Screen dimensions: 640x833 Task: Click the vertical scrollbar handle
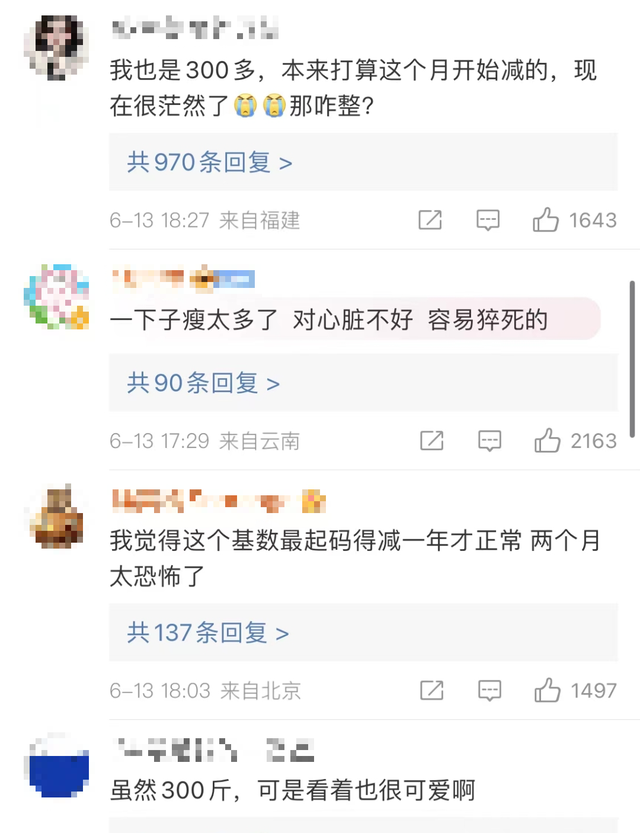click(632, 359)
